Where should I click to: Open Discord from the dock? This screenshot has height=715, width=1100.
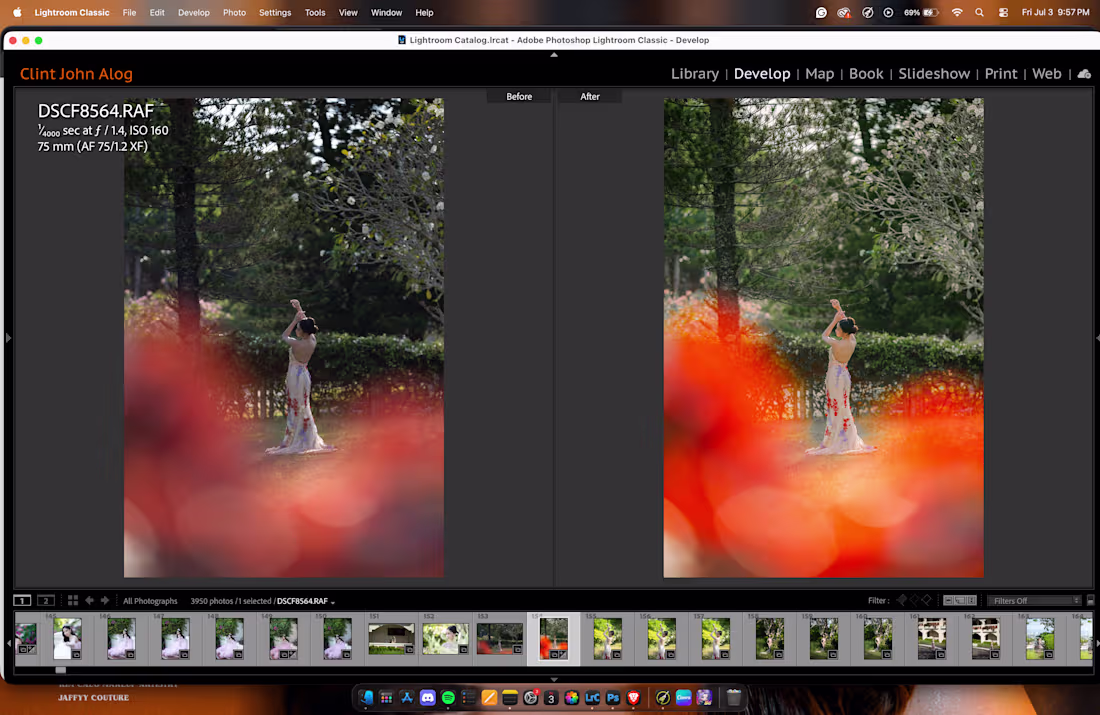click(427, 697)
